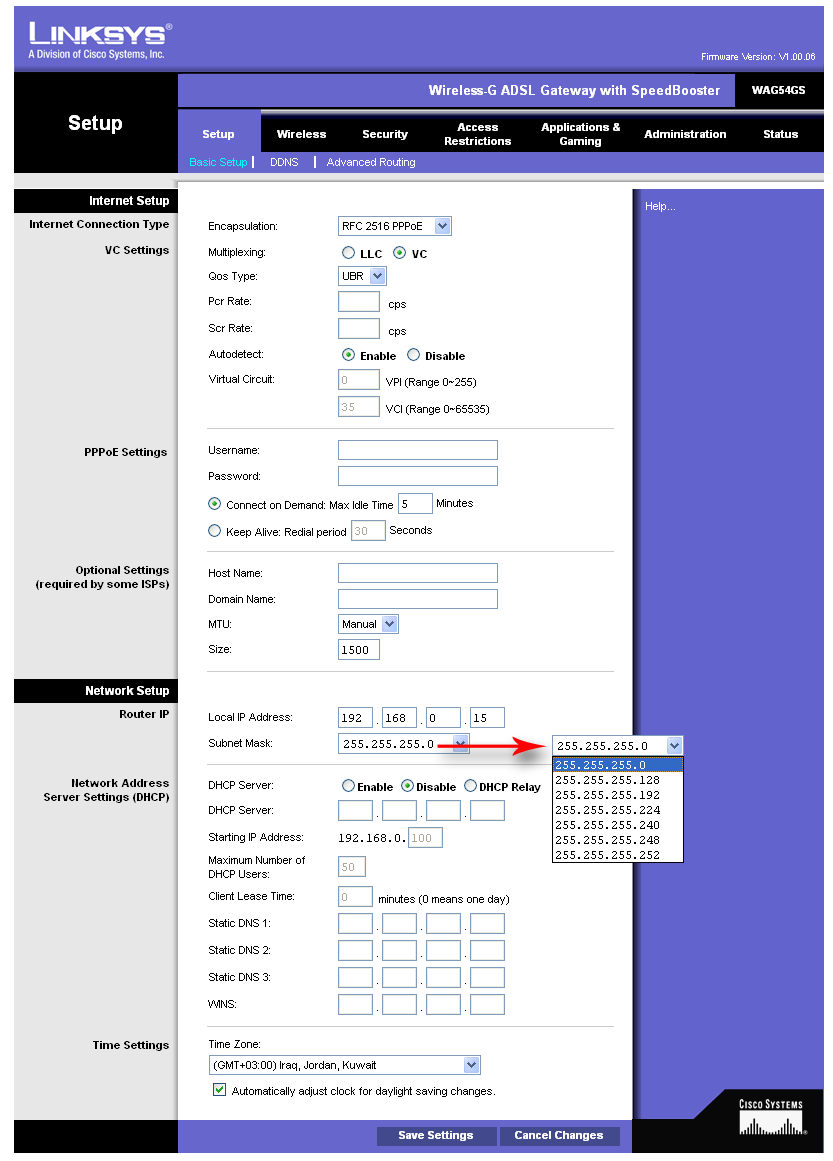This screenshot has width=833, height=1161.
Task: Pick 255.255.255.240 subnet mask option
Action: coord(618,825)
